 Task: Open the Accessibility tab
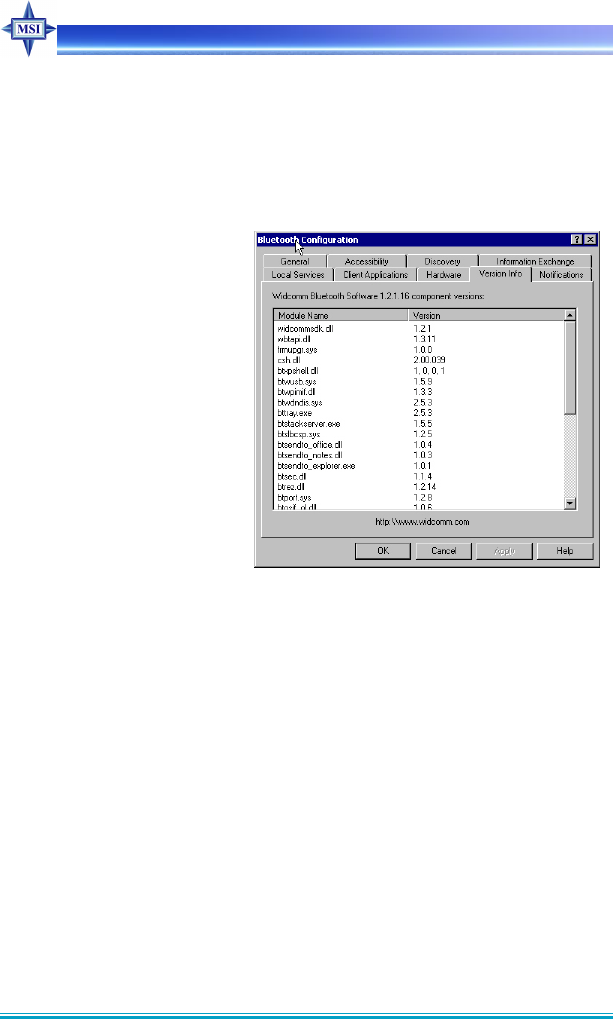point(367,261)
